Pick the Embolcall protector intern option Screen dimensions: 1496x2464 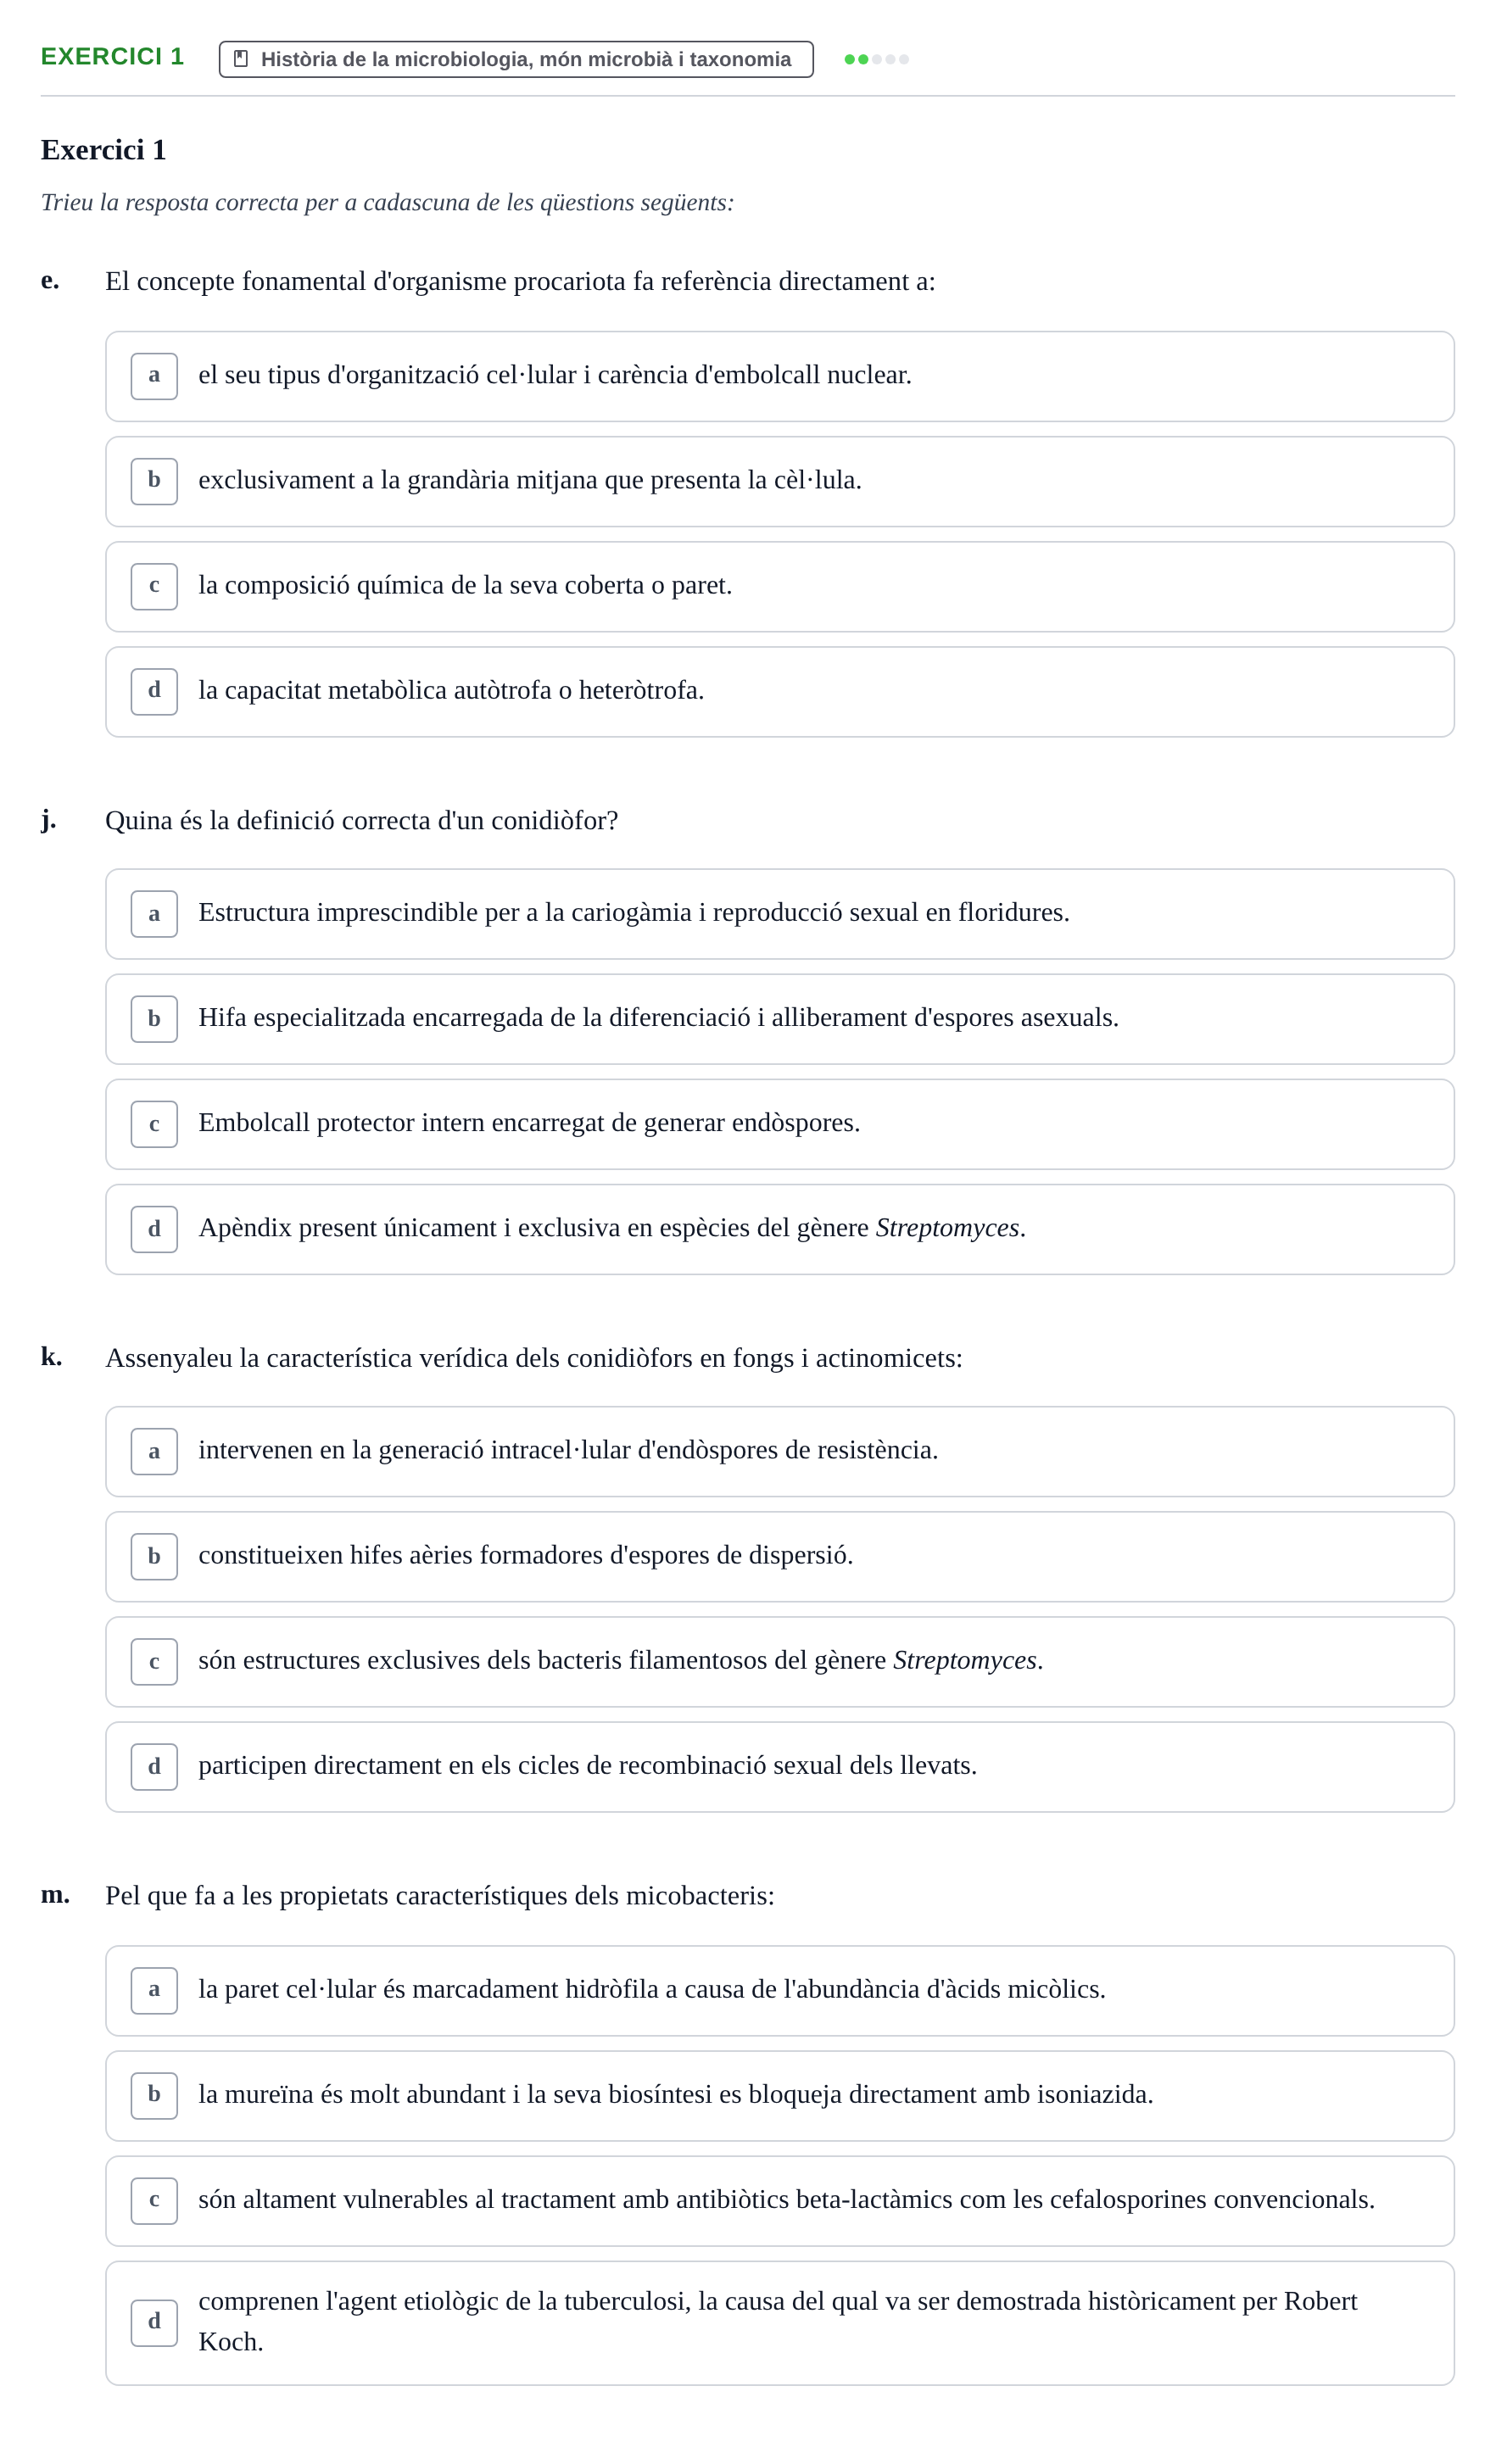tap(780, 1124)
